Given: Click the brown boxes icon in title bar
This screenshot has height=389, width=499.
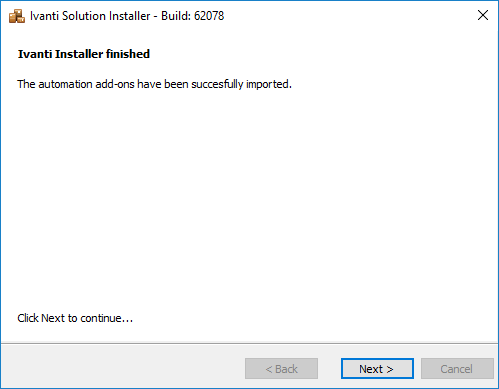Looking at the screenshot, I should pos(17,16).
